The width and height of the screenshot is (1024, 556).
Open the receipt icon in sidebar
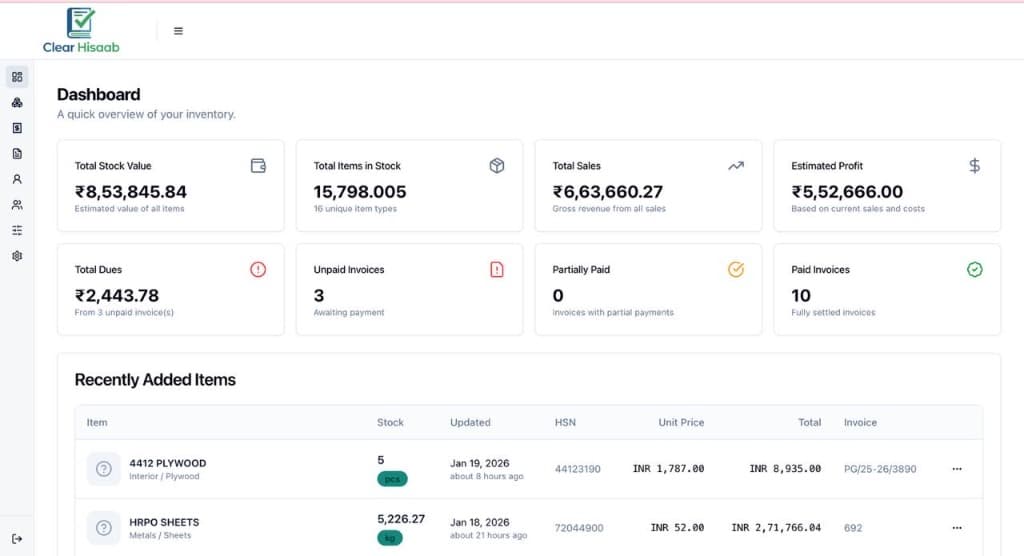point(17,128)
